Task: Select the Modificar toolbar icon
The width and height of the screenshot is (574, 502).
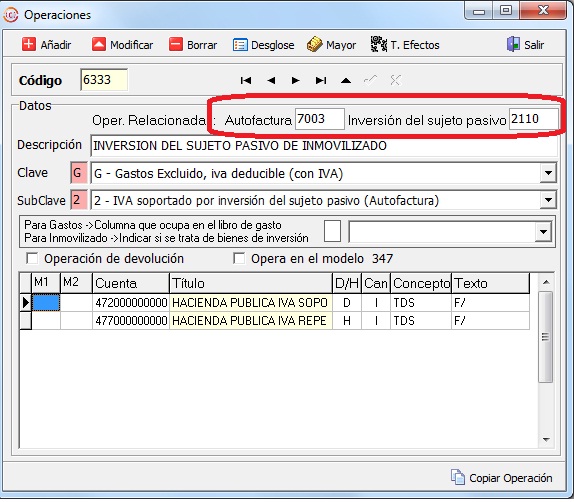Action: (99, 44)
